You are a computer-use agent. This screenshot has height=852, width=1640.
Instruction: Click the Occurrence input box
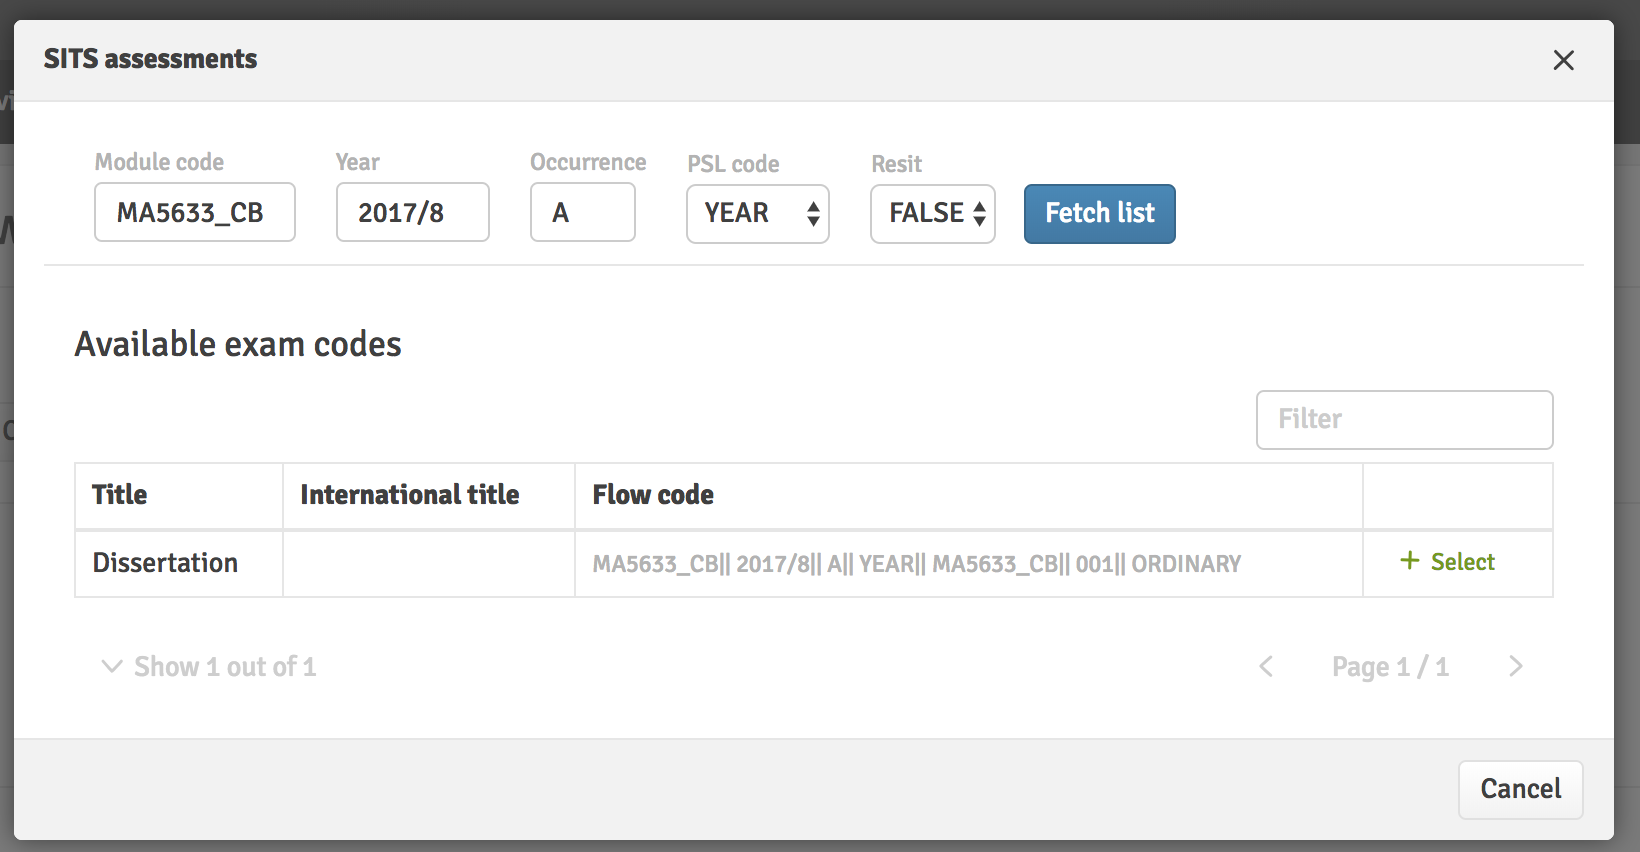point(582,212)
